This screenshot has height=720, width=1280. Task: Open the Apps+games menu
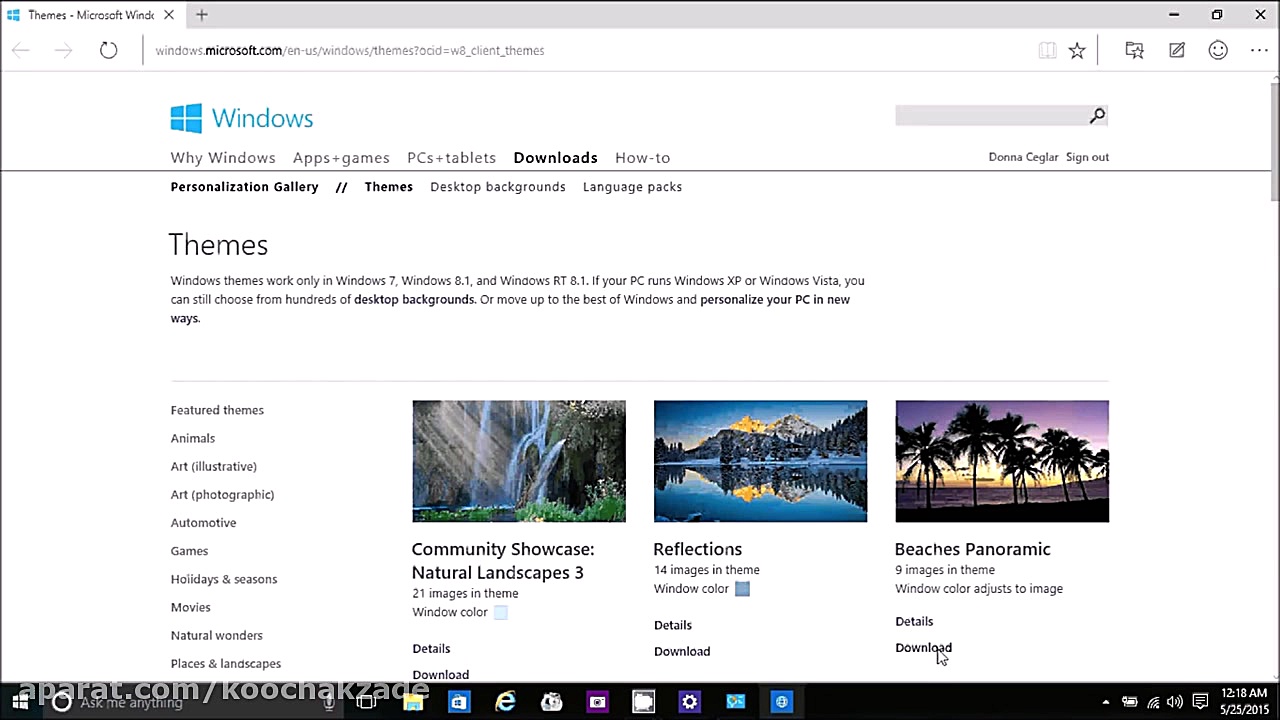(341, 158)
